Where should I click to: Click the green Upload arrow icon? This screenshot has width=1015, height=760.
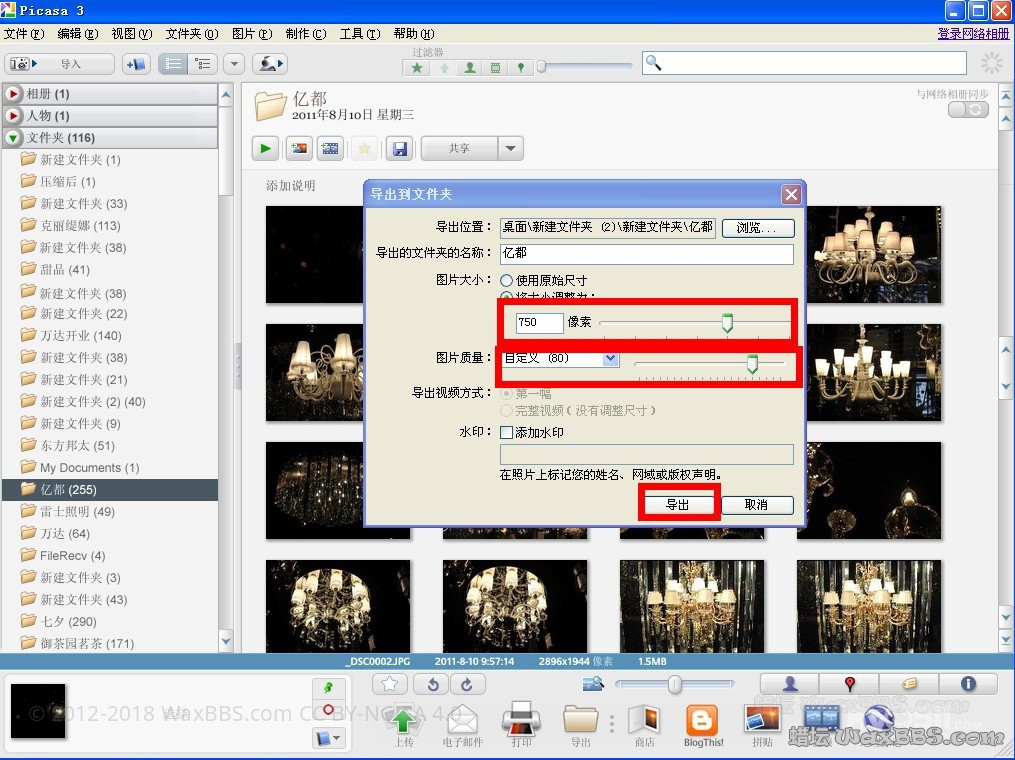tap(403, 720)
